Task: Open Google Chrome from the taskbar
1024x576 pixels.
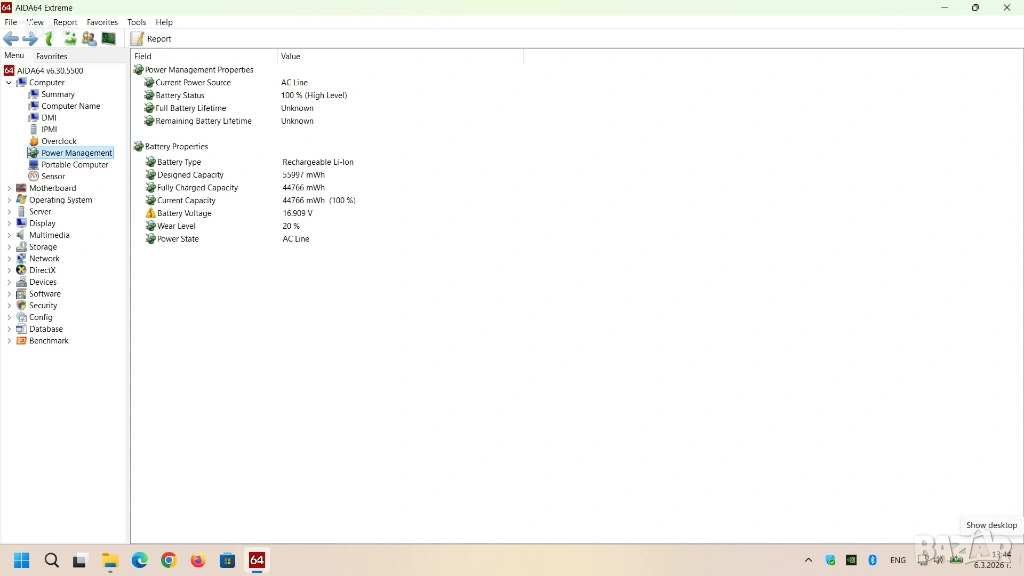Action: pos(169,560)
